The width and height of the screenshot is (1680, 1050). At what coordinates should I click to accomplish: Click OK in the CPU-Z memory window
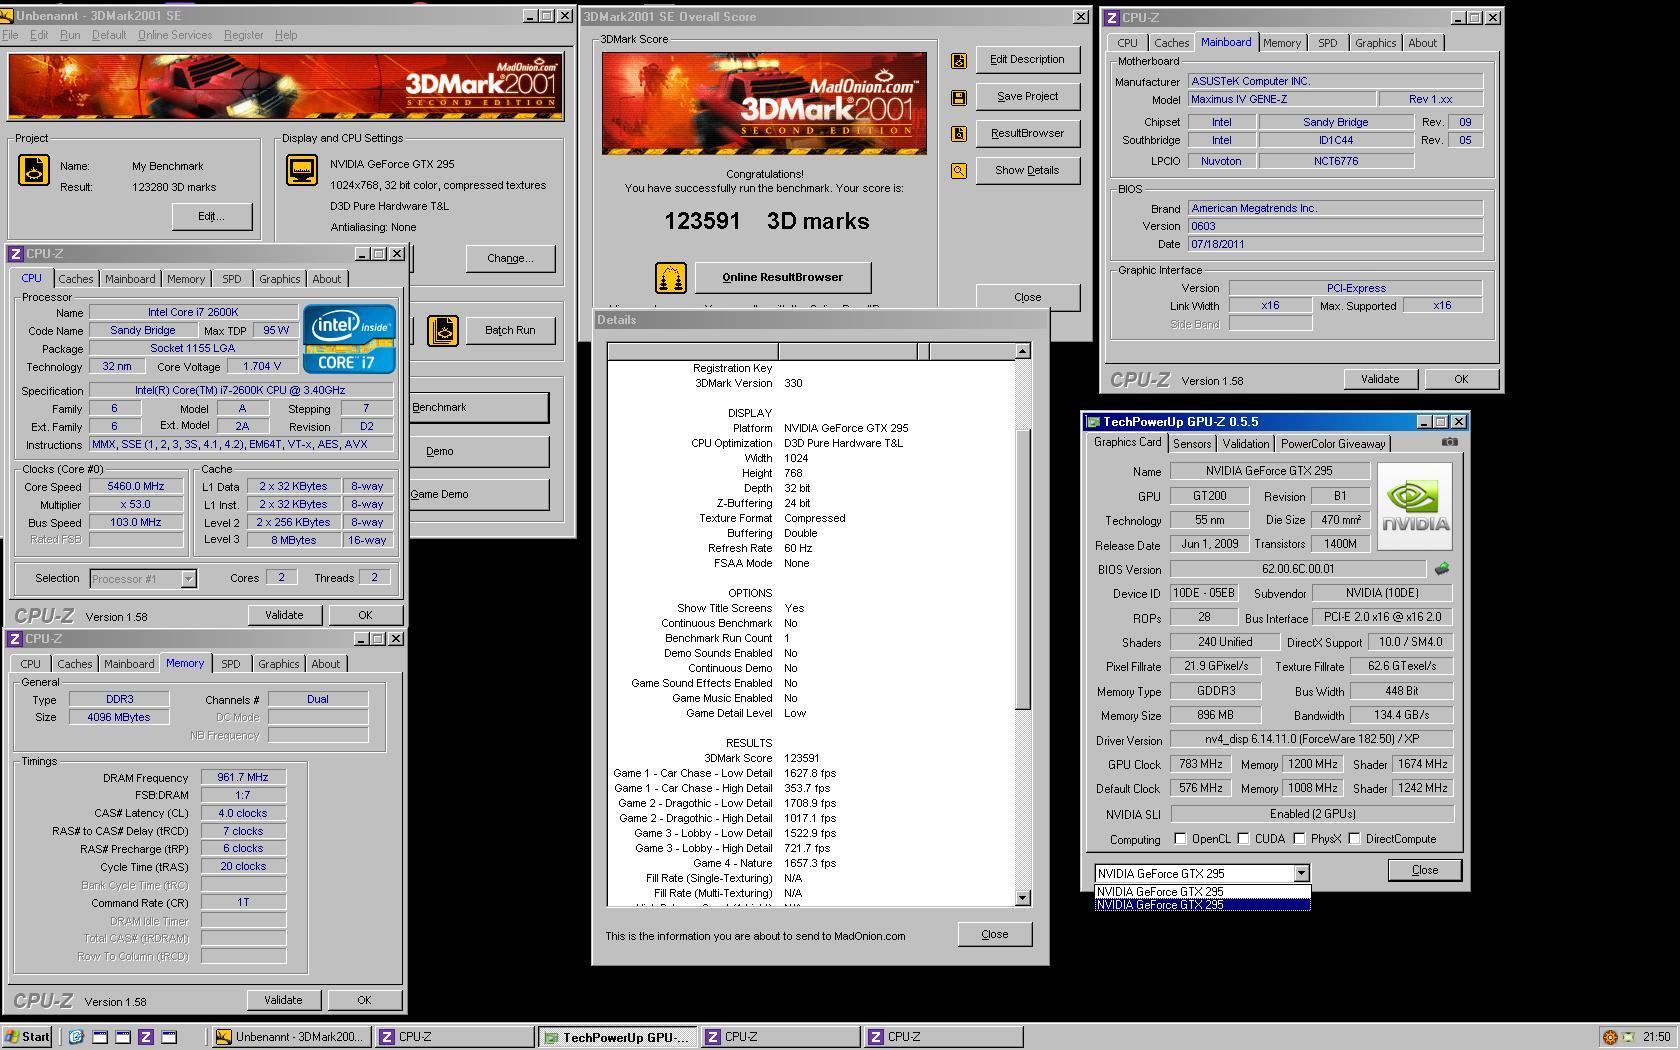tap(364, 1000)
